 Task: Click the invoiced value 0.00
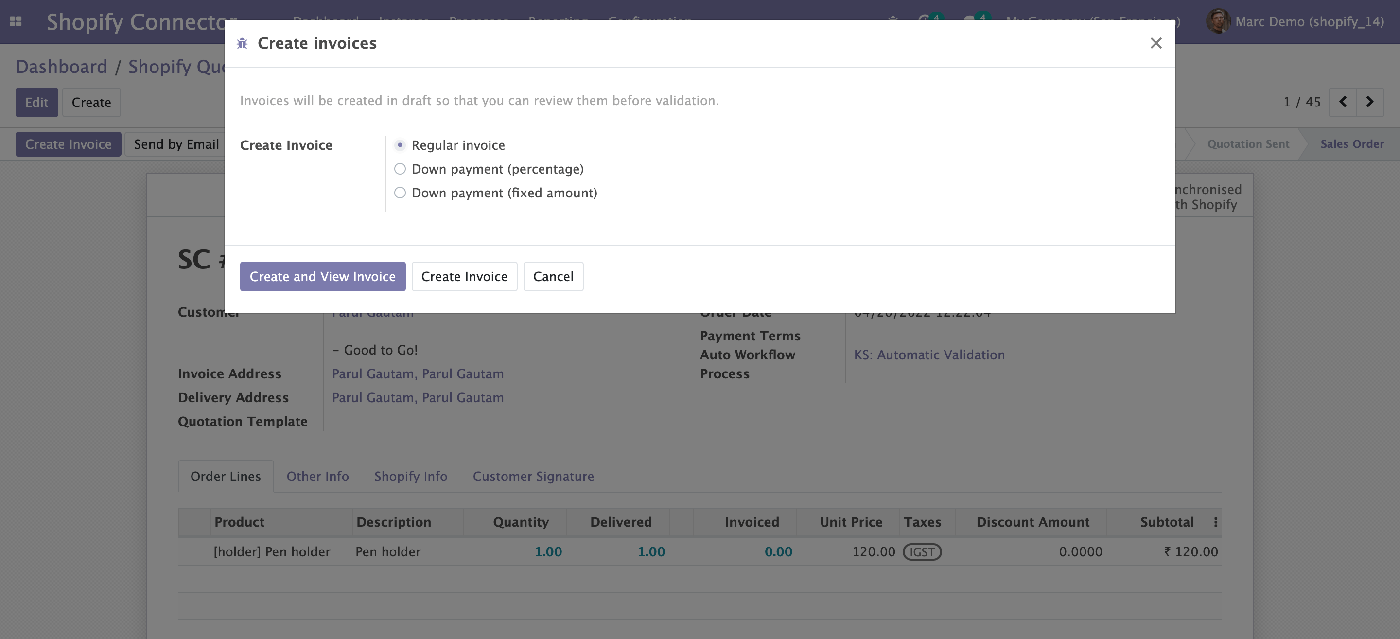click(778, 552)
